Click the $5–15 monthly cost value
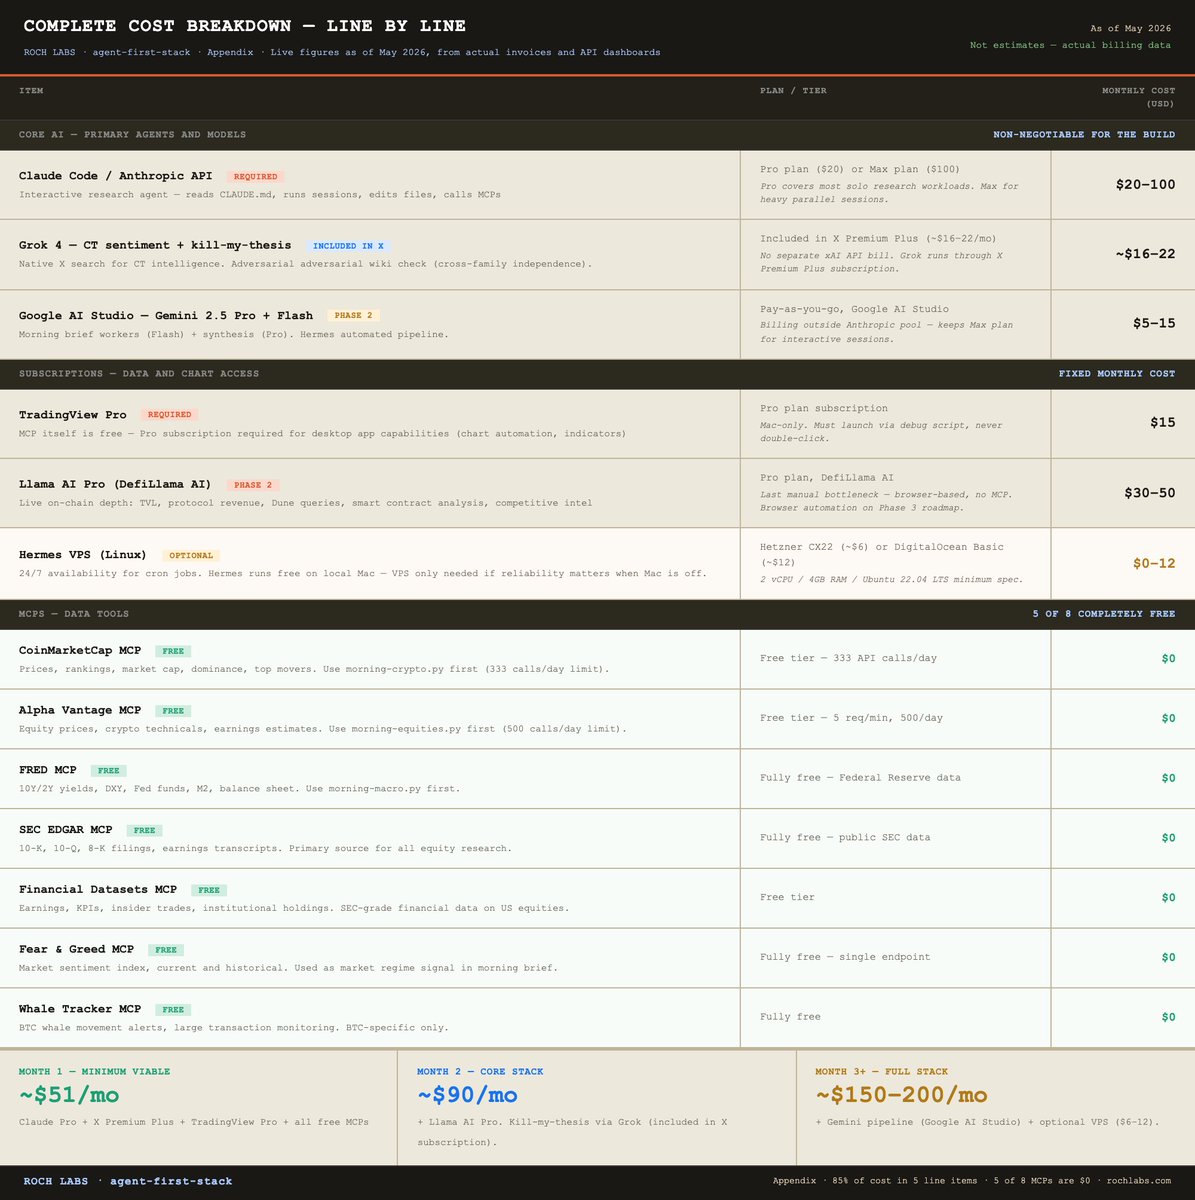This screenshot has height=1200, width=1195. 1154,323
